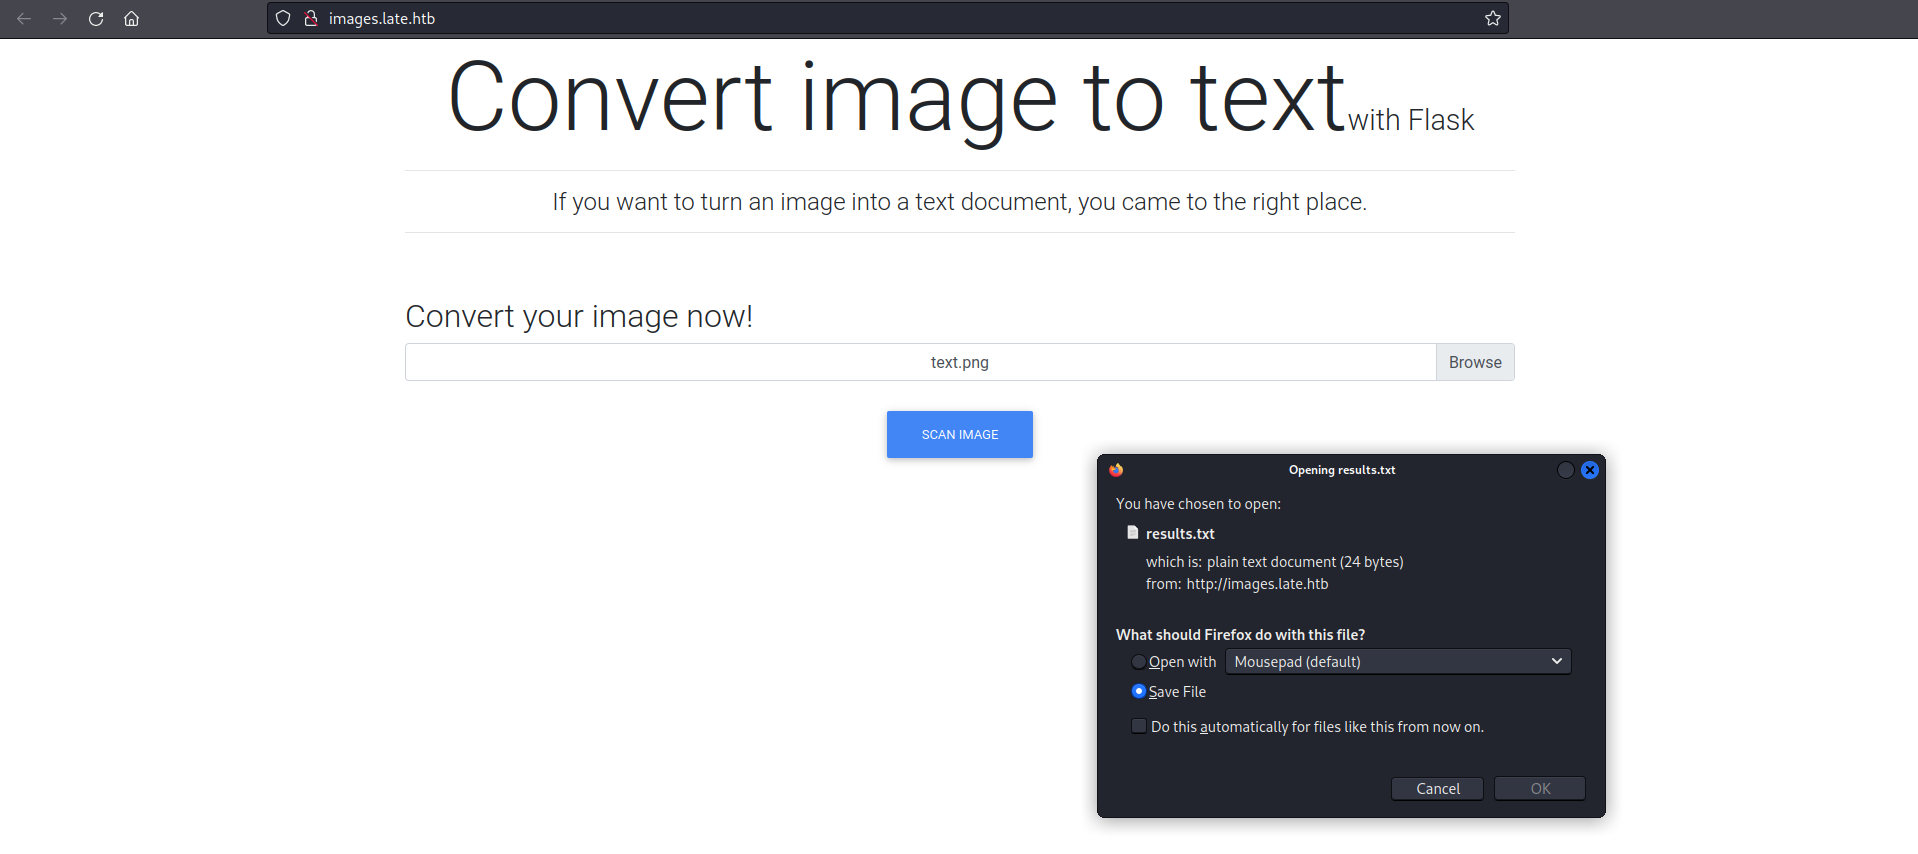The image size is (1918, 854).
Task: Click the blue SCAN IMAGE button
Action: (x=959, y=435)
